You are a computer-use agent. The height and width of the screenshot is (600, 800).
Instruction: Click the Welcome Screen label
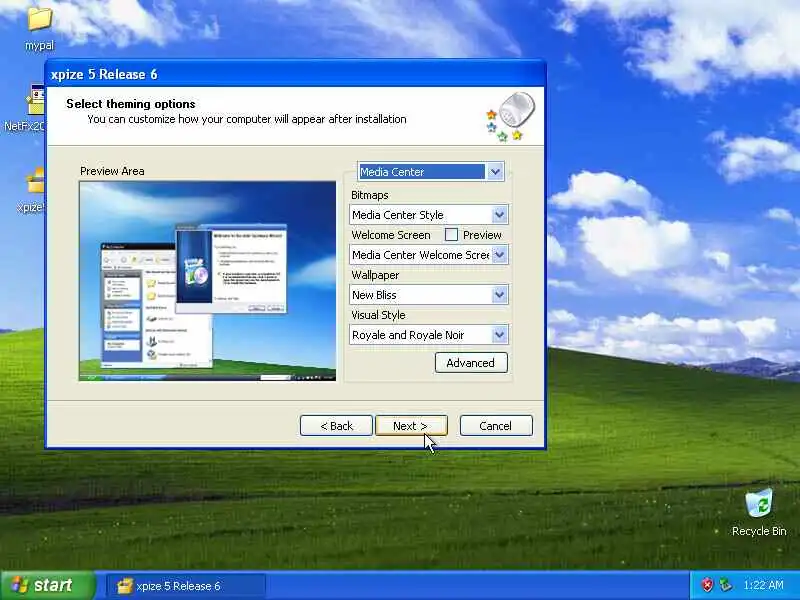[391, 235]
